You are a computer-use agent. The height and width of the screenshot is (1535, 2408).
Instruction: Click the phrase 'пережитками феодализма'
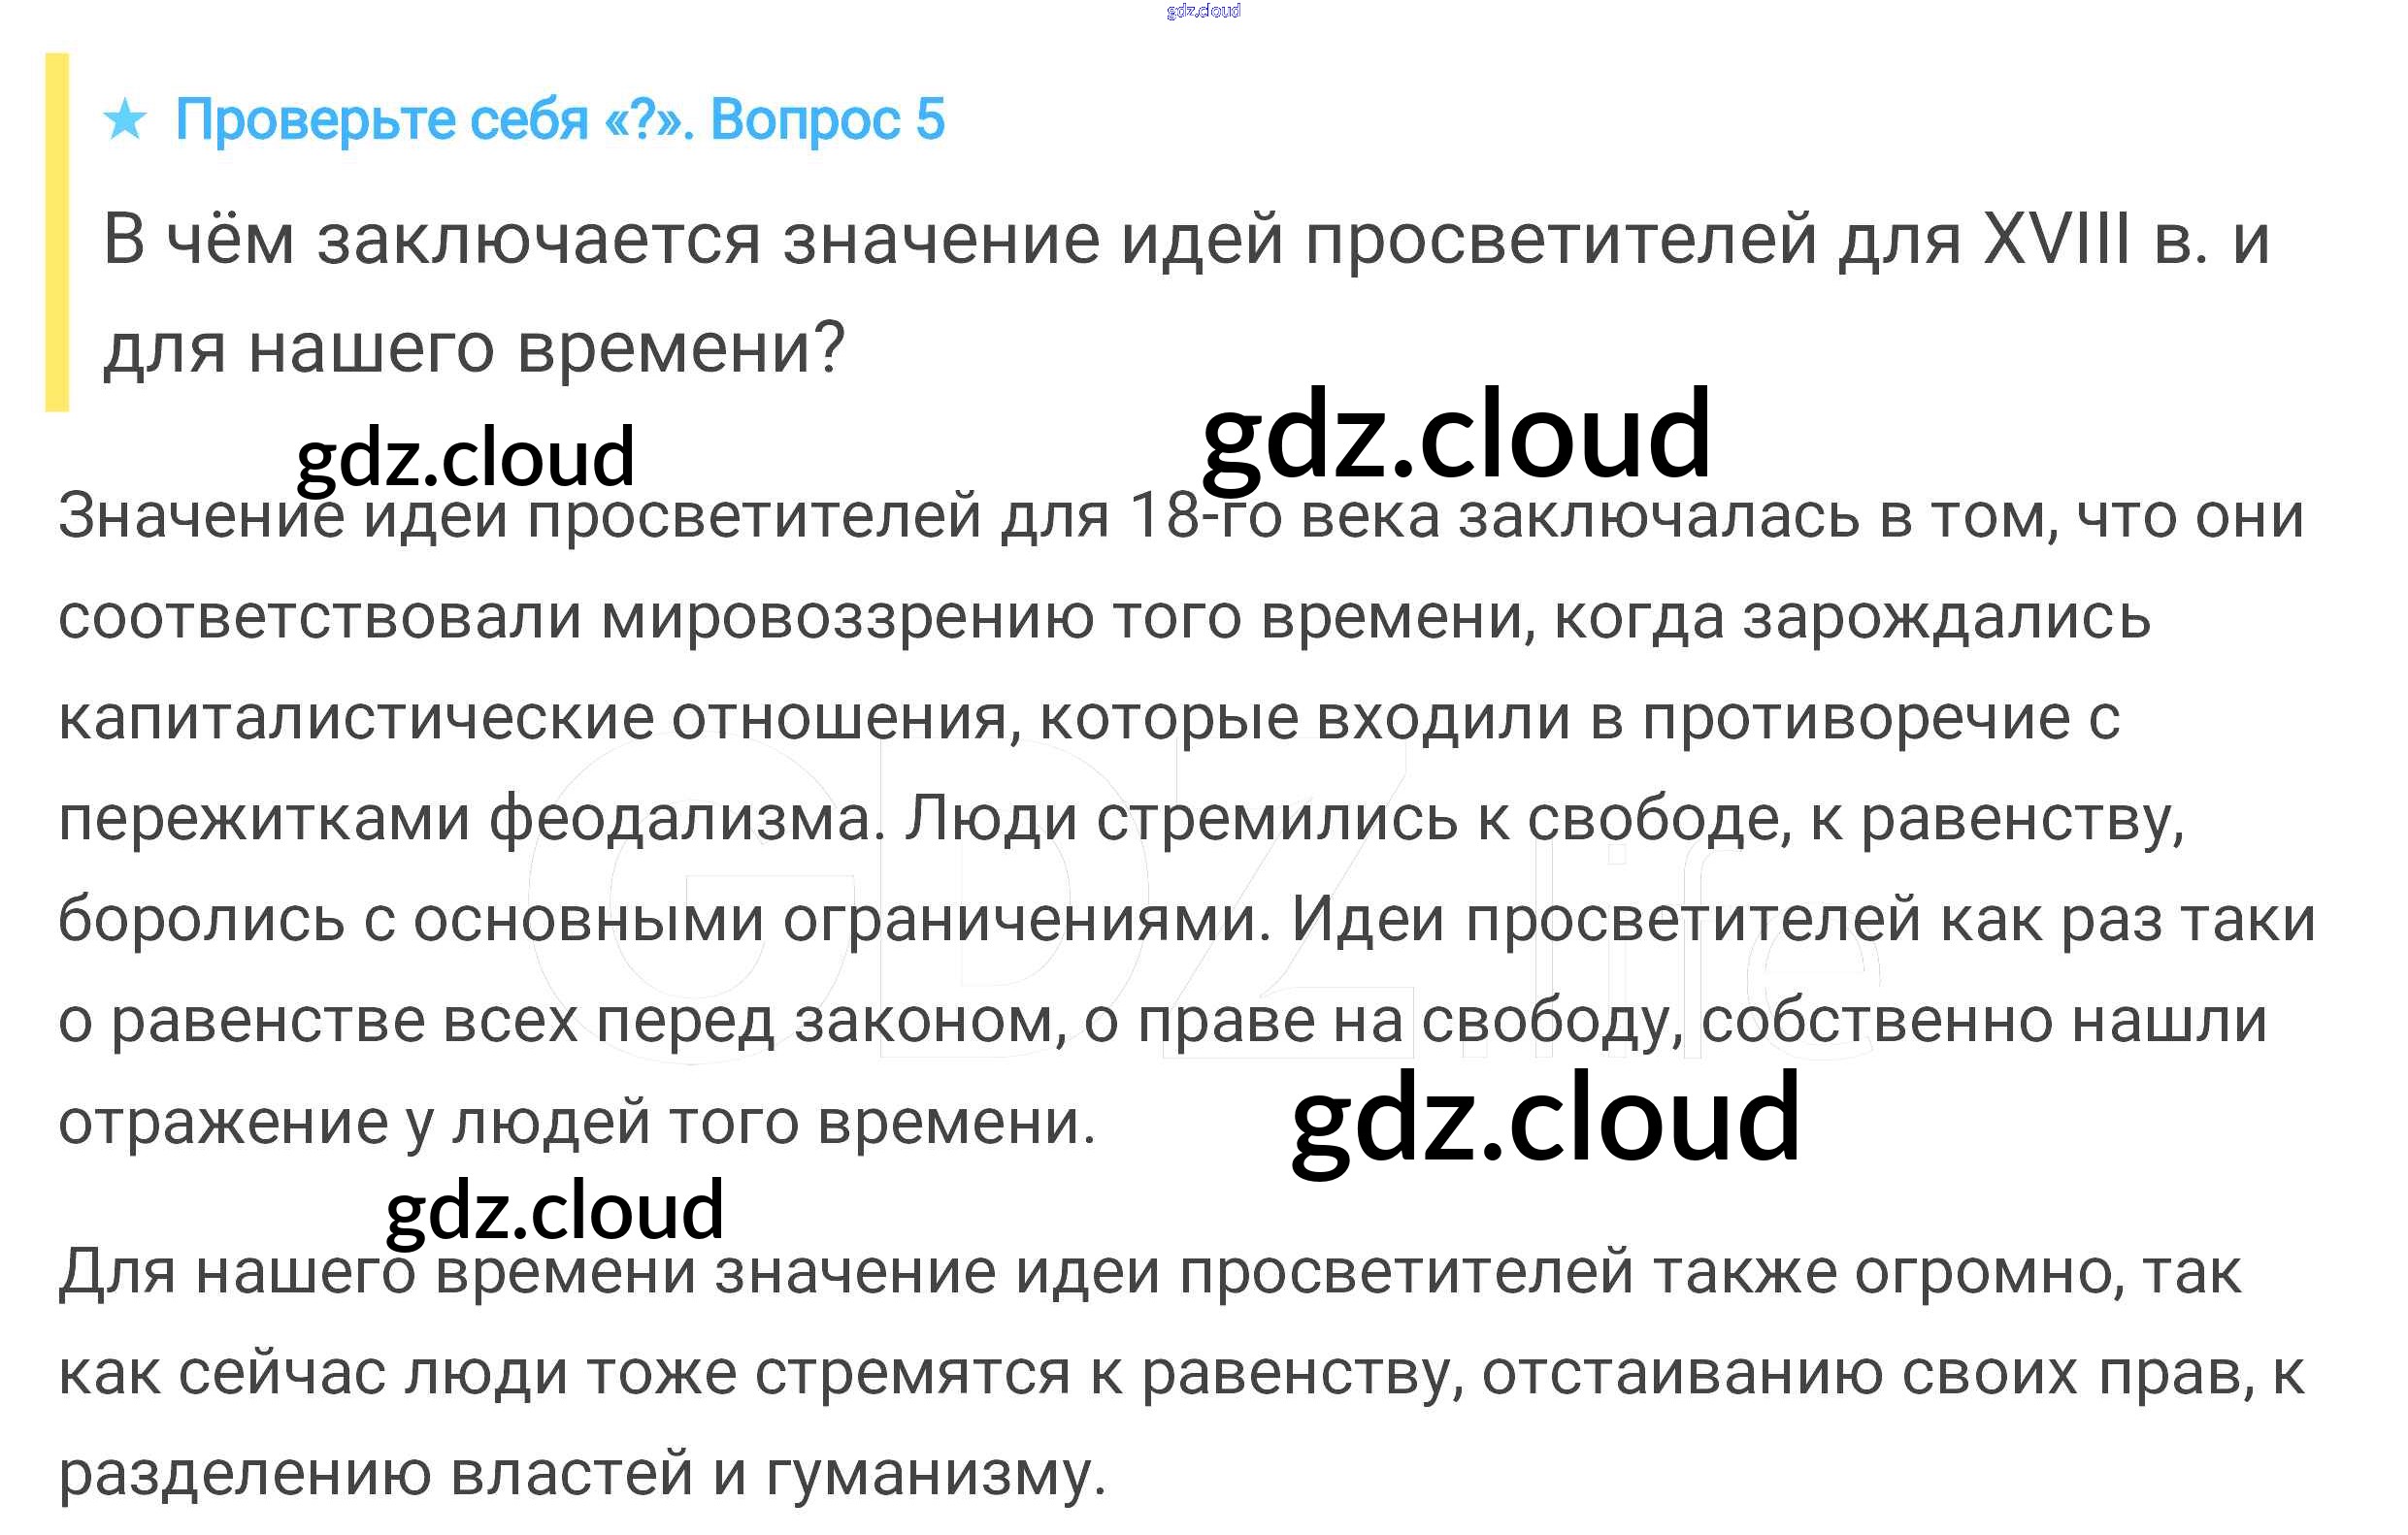point(465,820)
